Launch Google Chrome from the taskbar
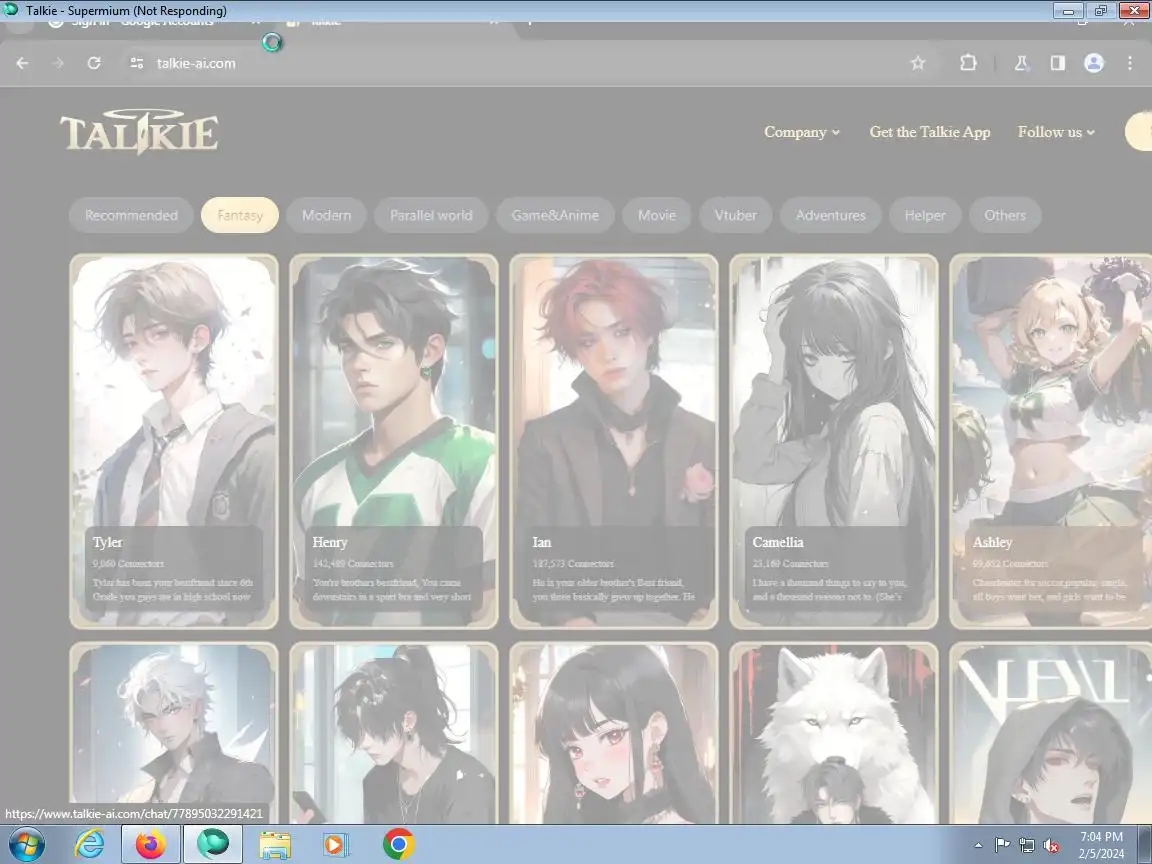 (x=398, y=845)
